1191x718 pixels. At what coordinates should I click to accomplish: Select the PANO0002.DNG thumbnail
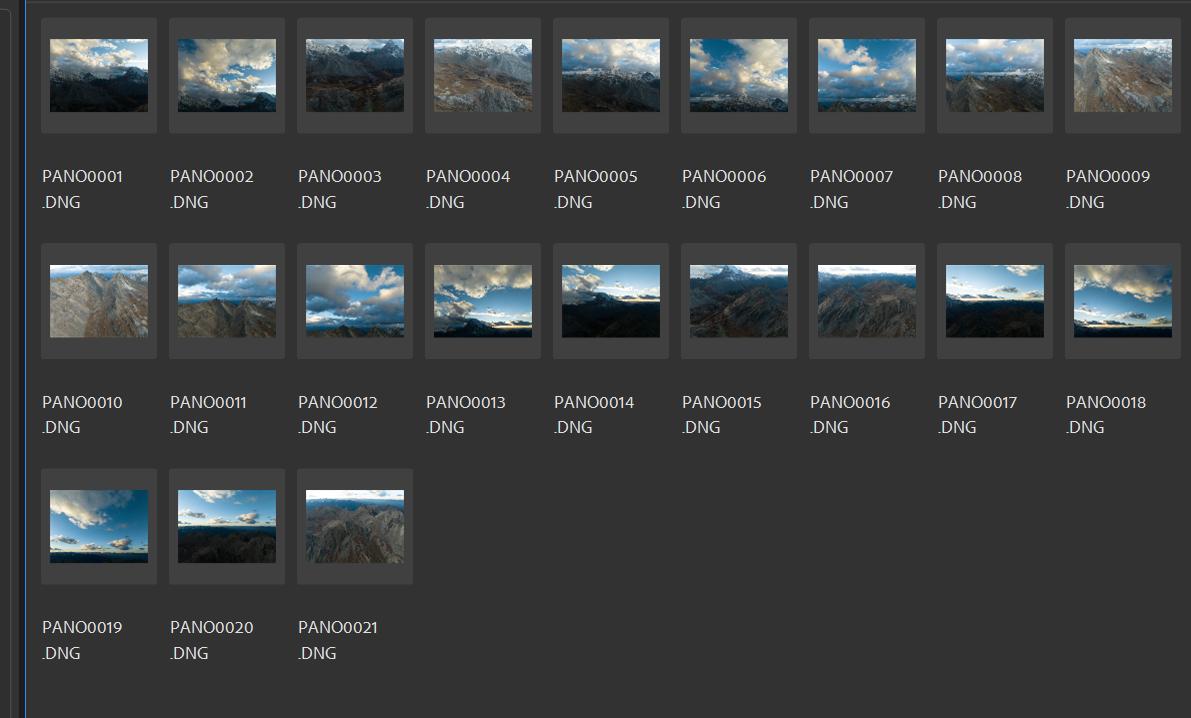226,75
